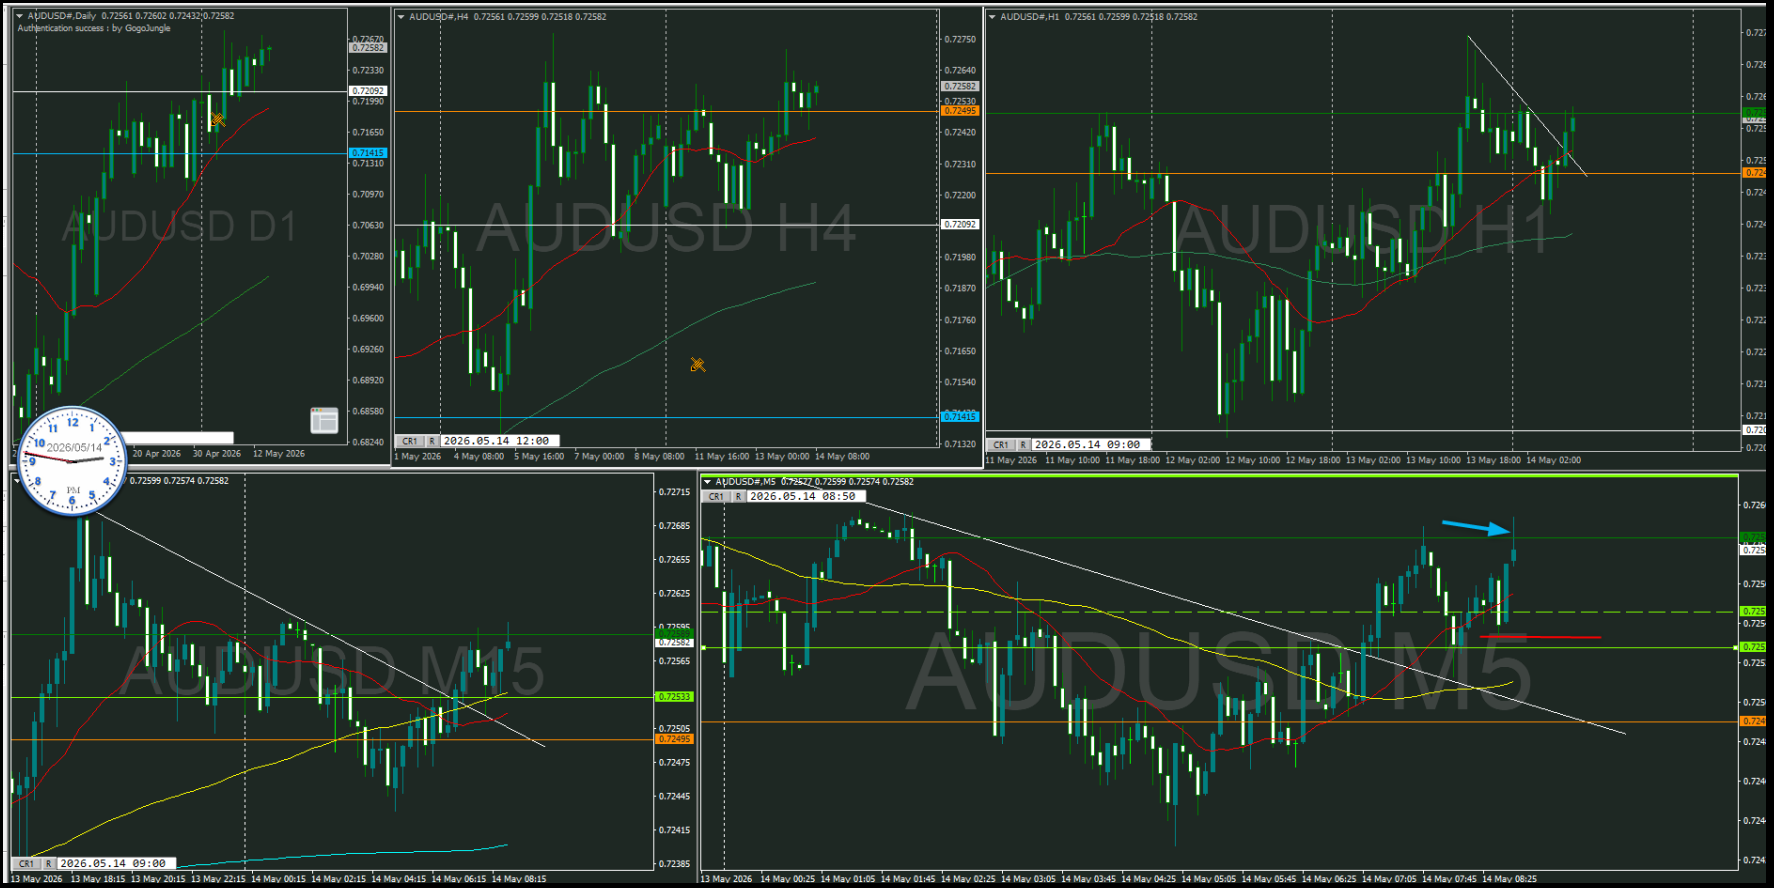The height and width of the screenshot is (888, 1774).
Task: Click the CR1 button on H1 chart
Action: coord(1001,445)
